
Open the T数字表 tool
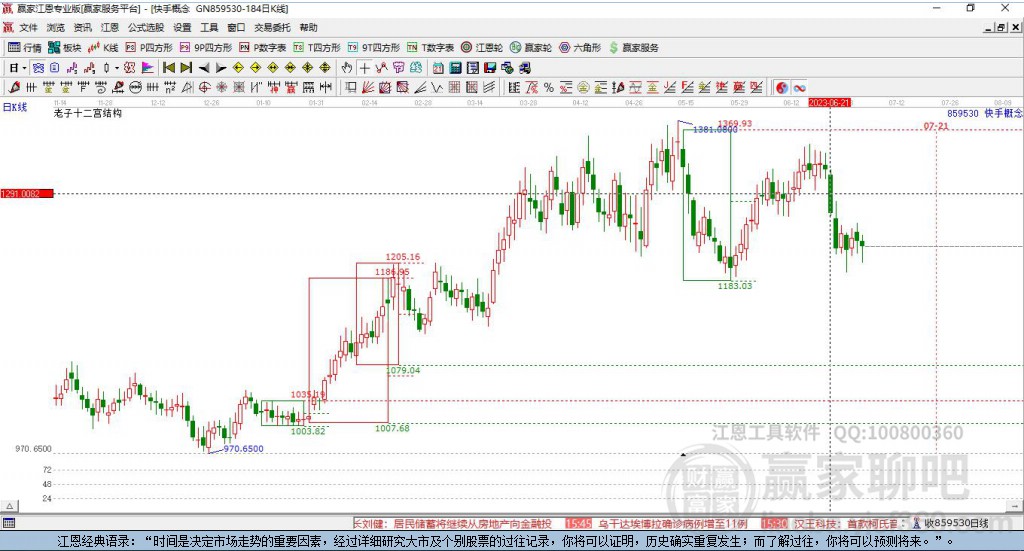point(430,48)
